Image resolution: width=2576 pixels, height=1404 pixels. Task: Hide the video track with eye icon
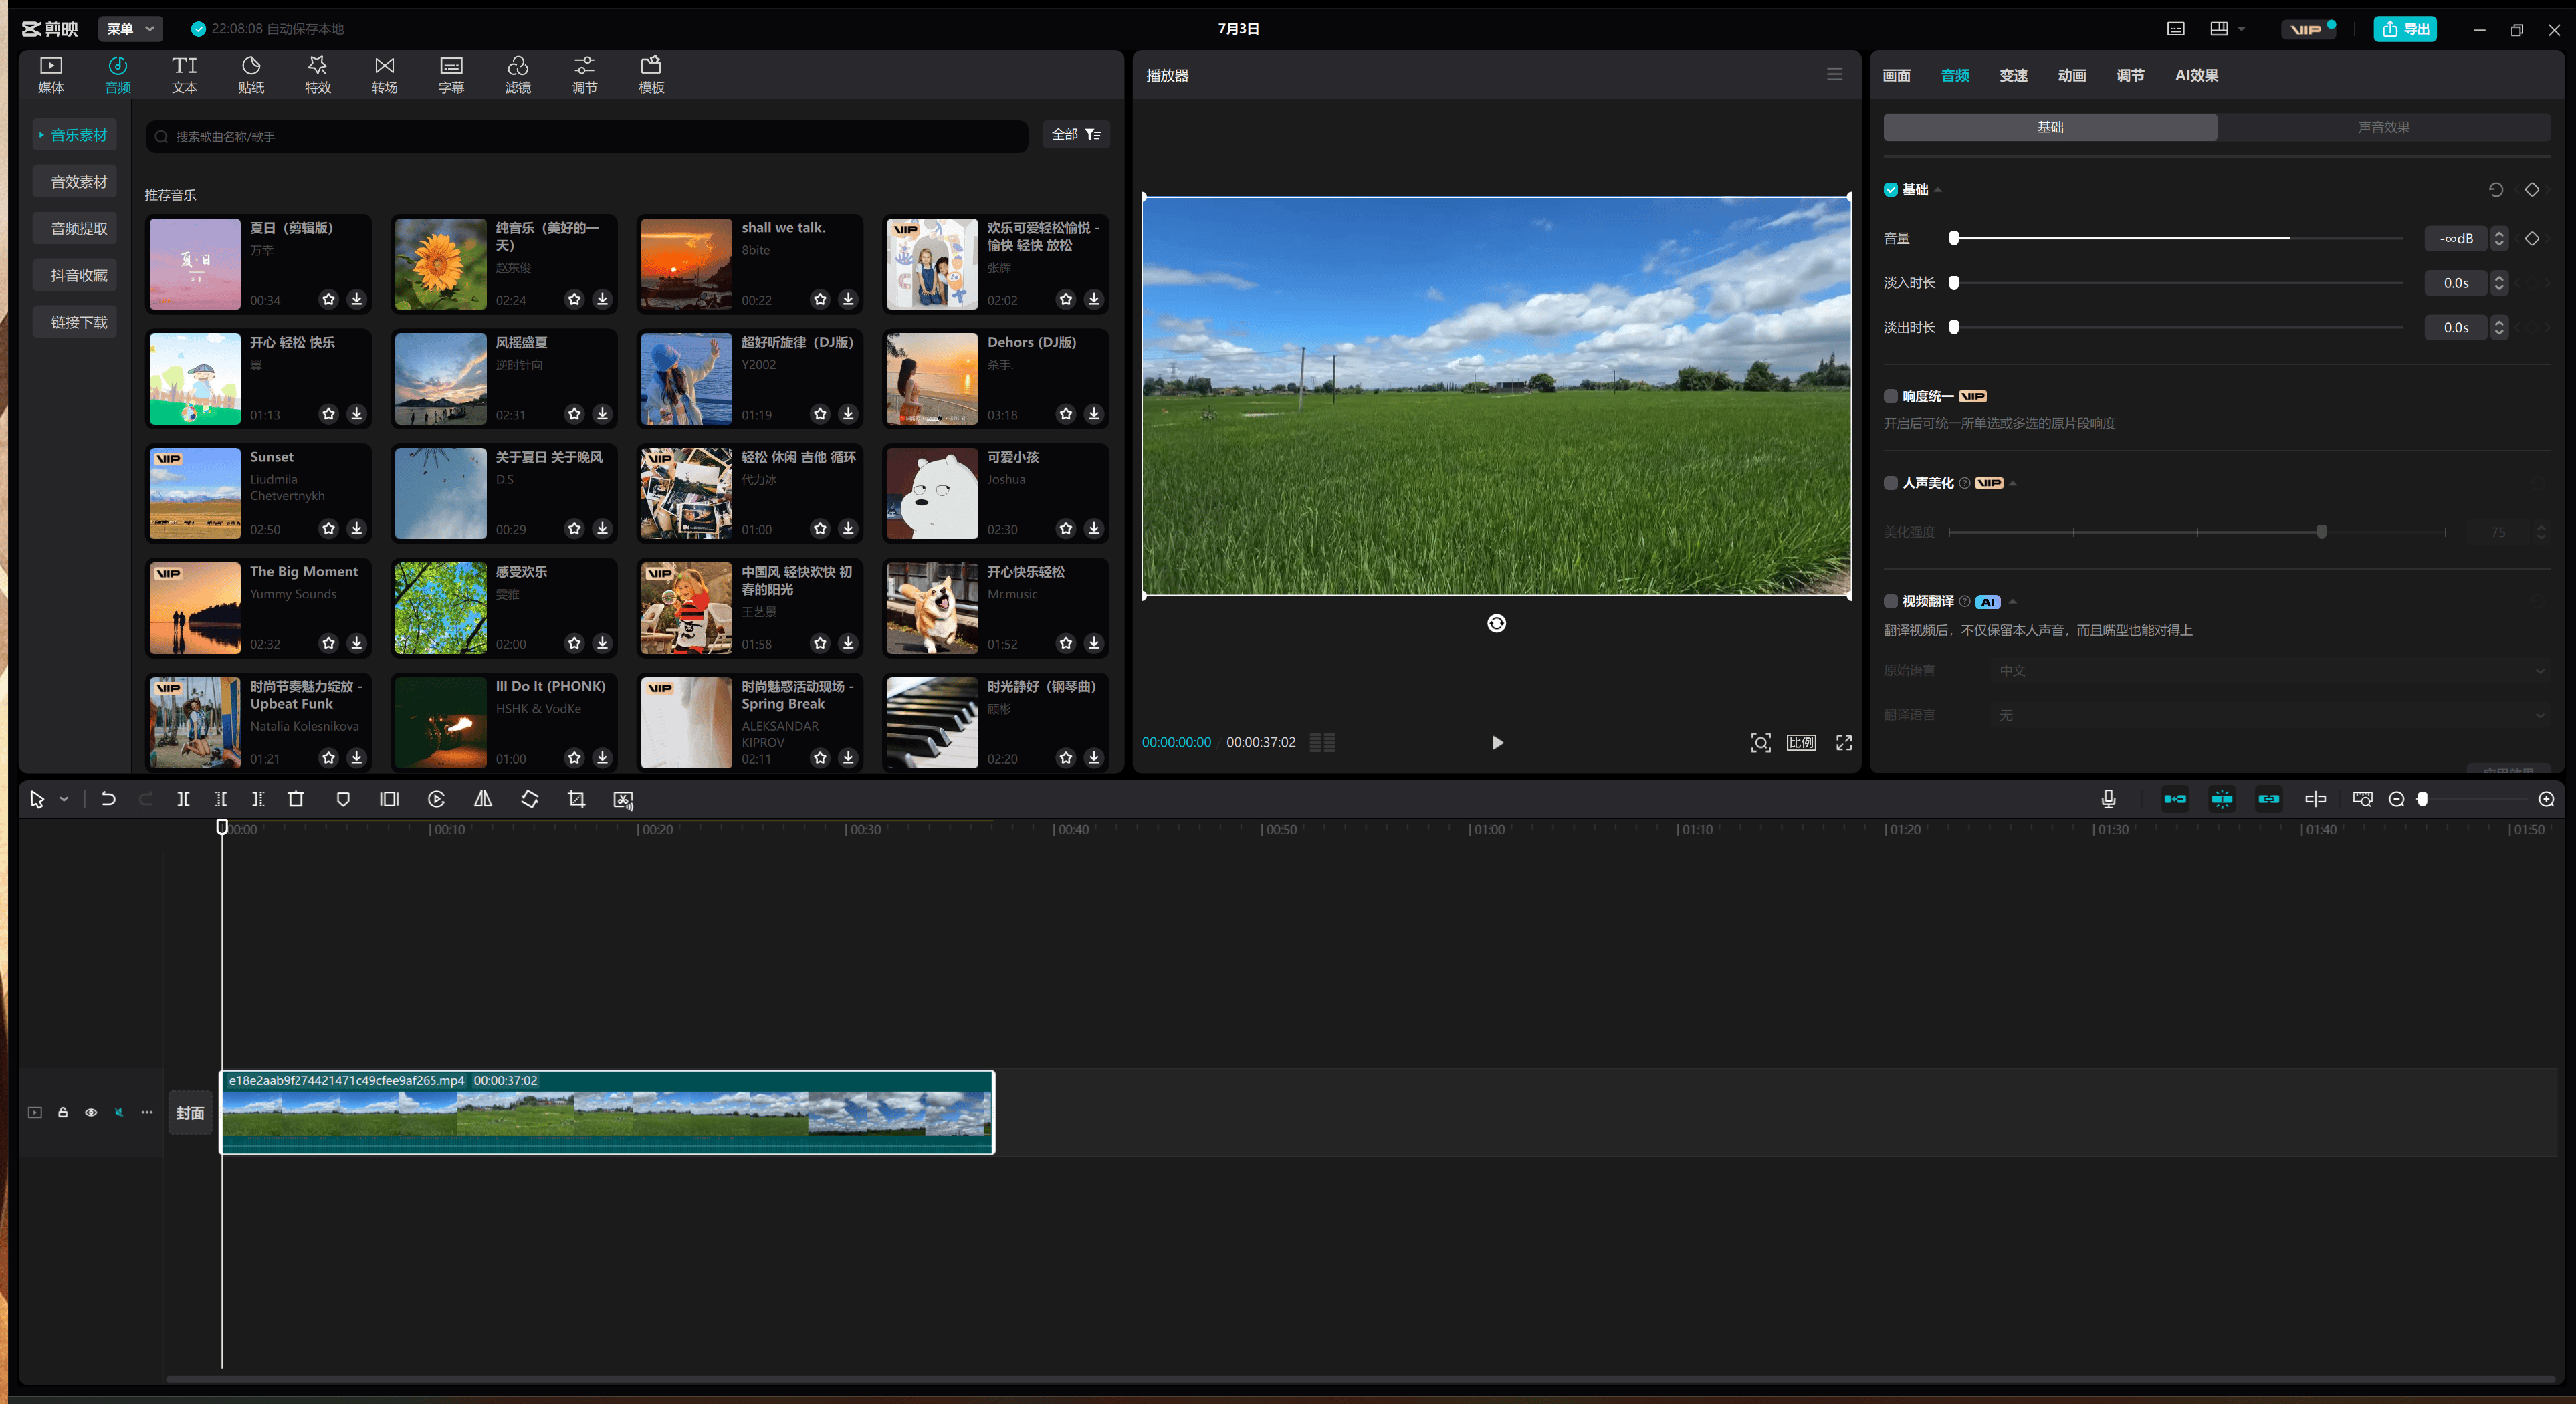pos(91,1112)
